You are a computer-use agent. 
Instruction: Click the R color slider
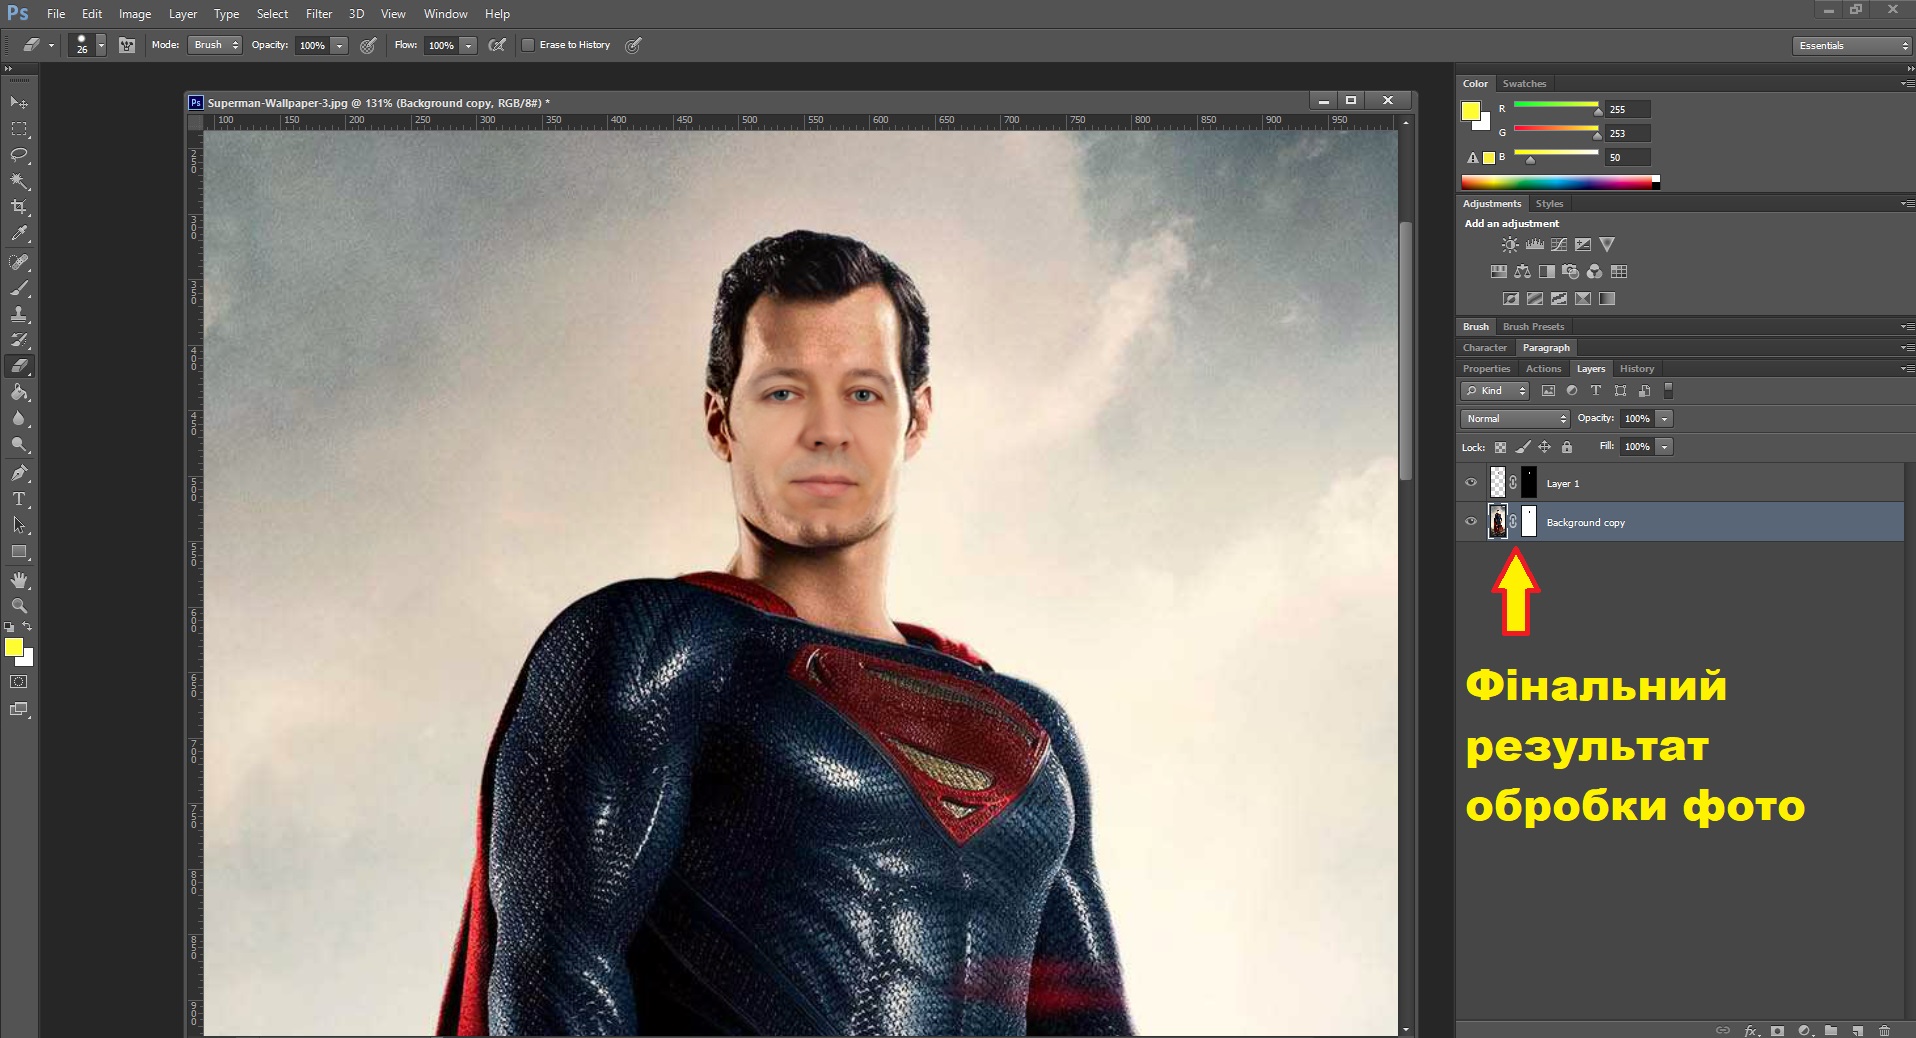point(1556,105)
